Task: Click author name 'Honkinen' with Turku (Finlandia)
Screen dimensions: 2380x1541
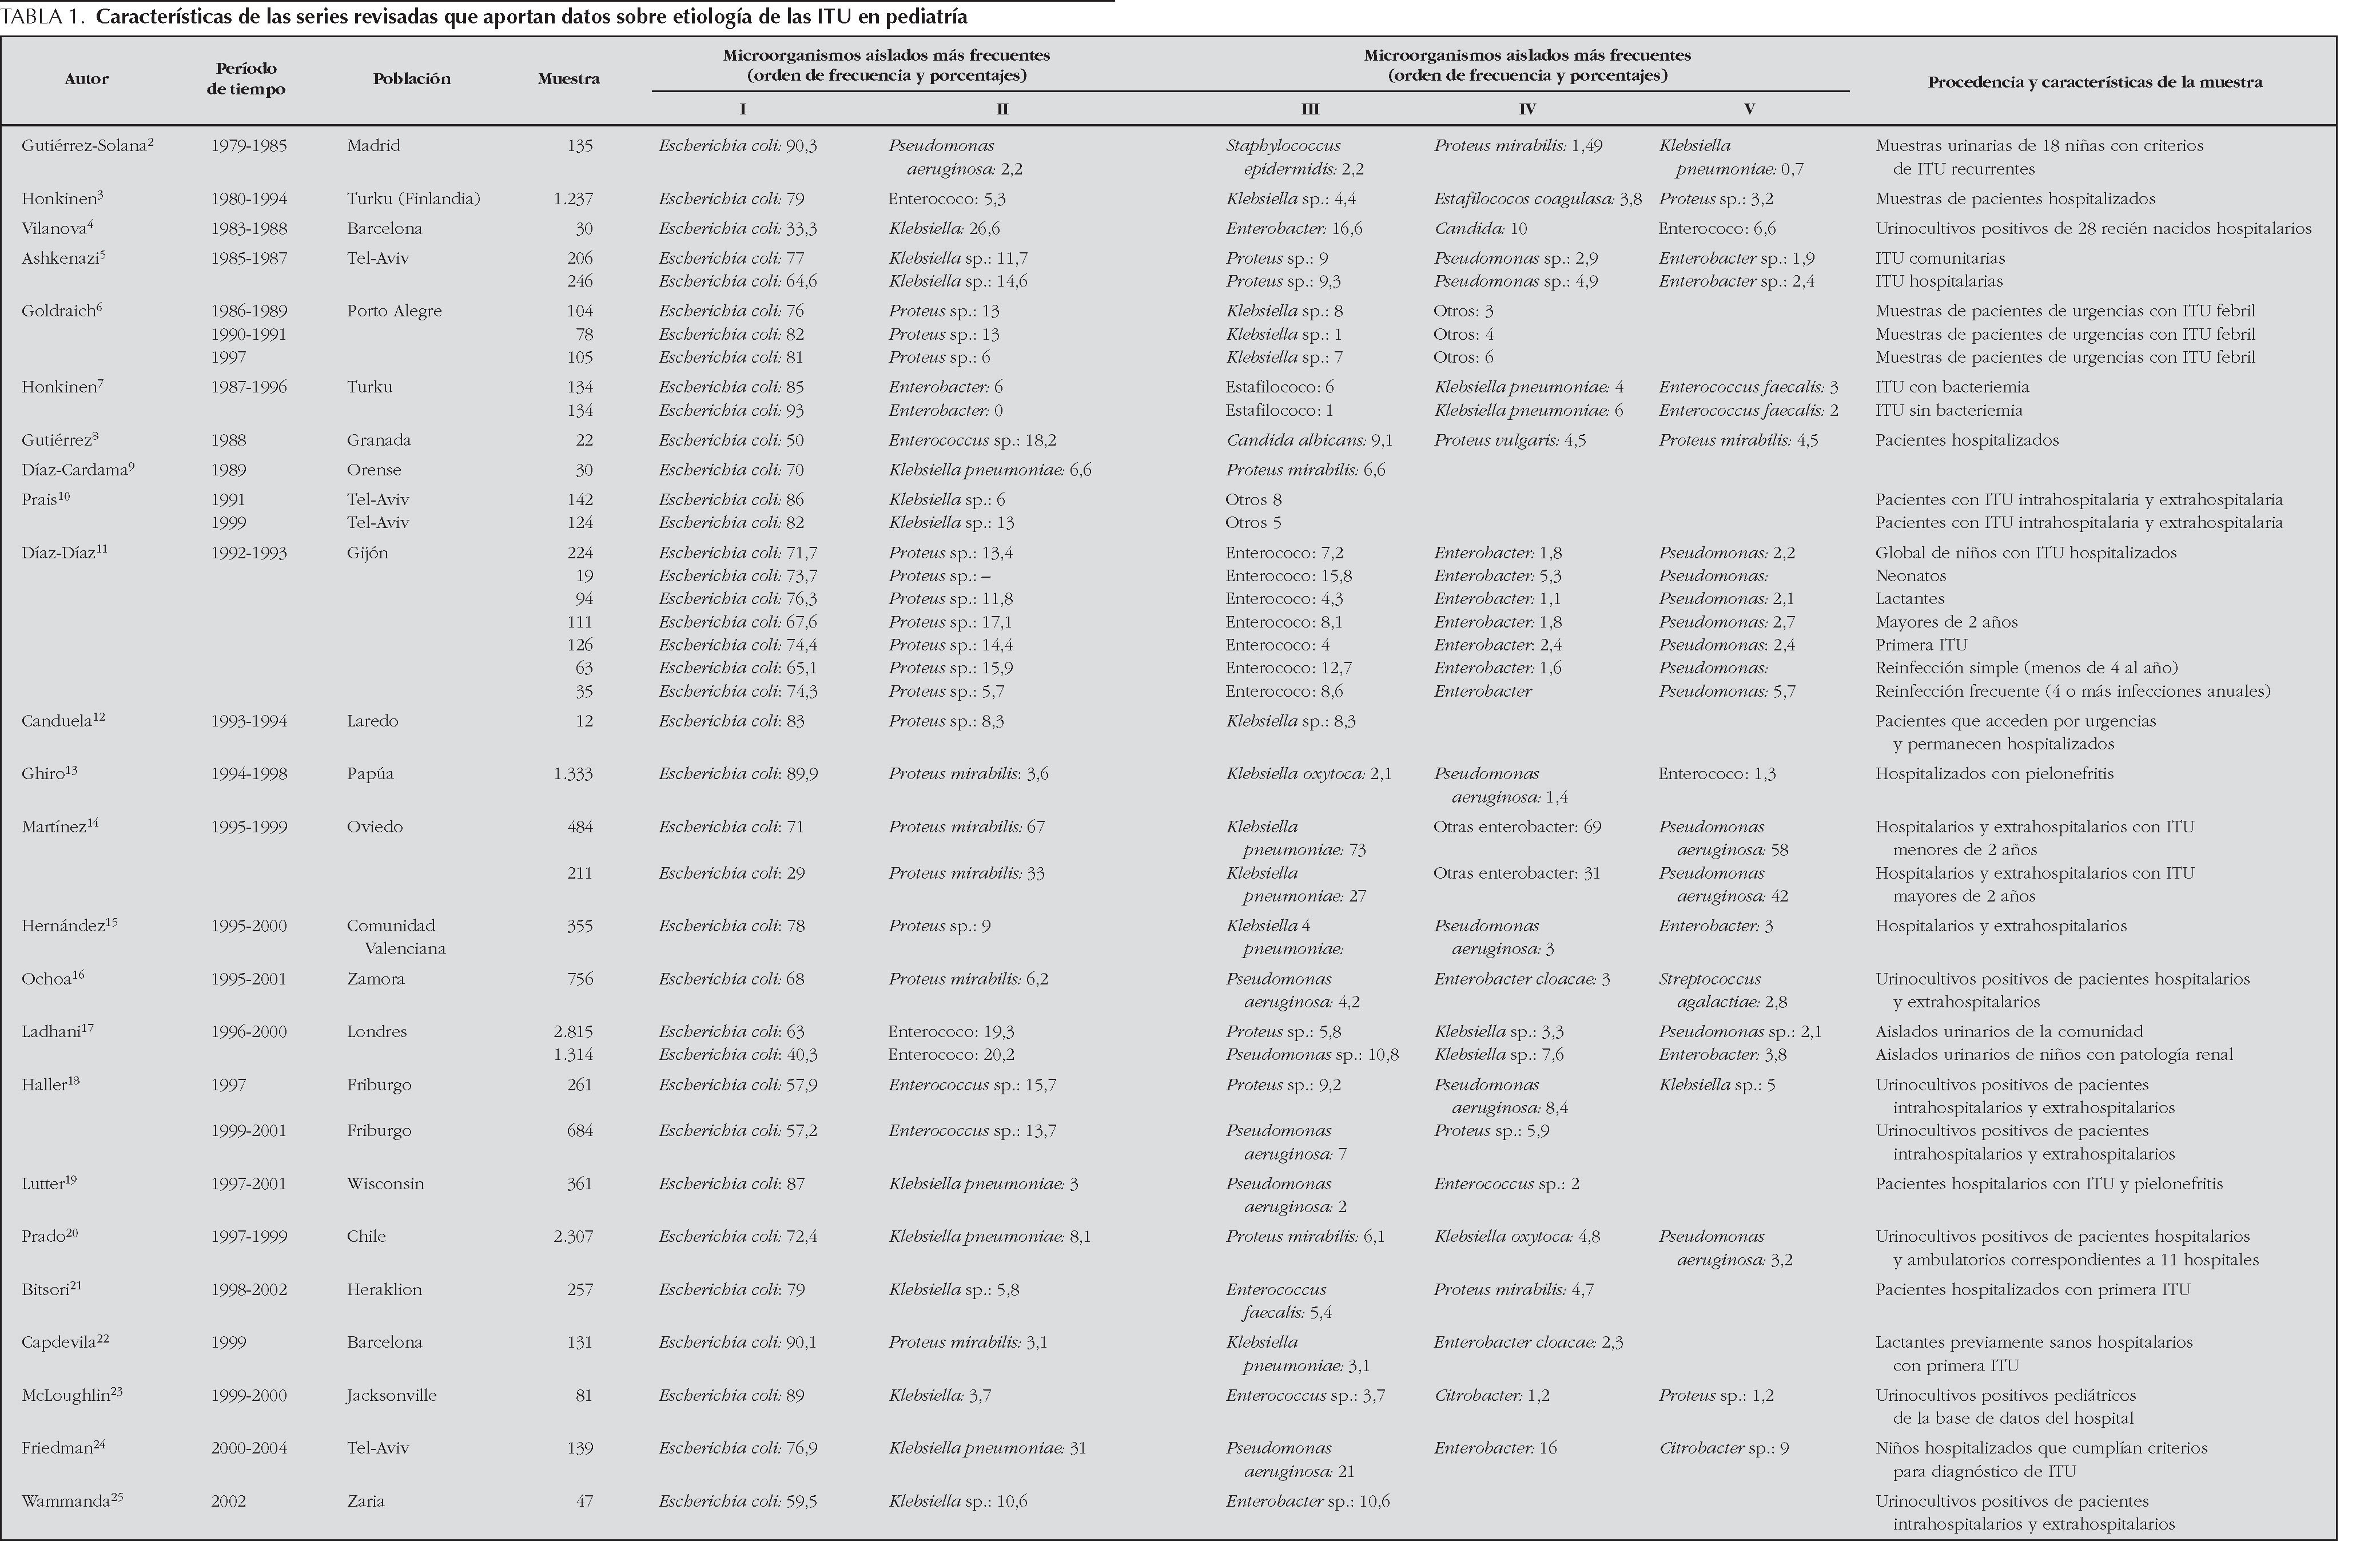Action: coord(58,199)
